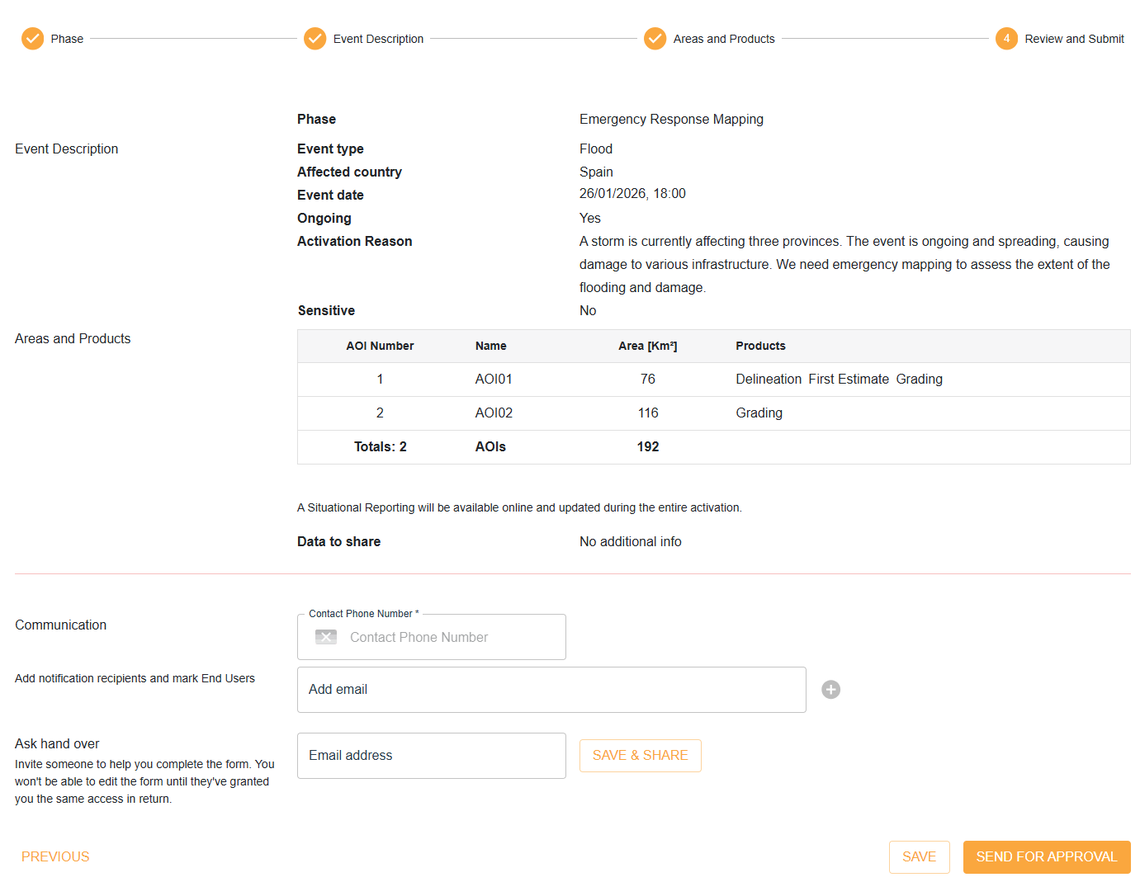Go back with the Previous link
Screen dimensions: 1140x882
[55, 857]
